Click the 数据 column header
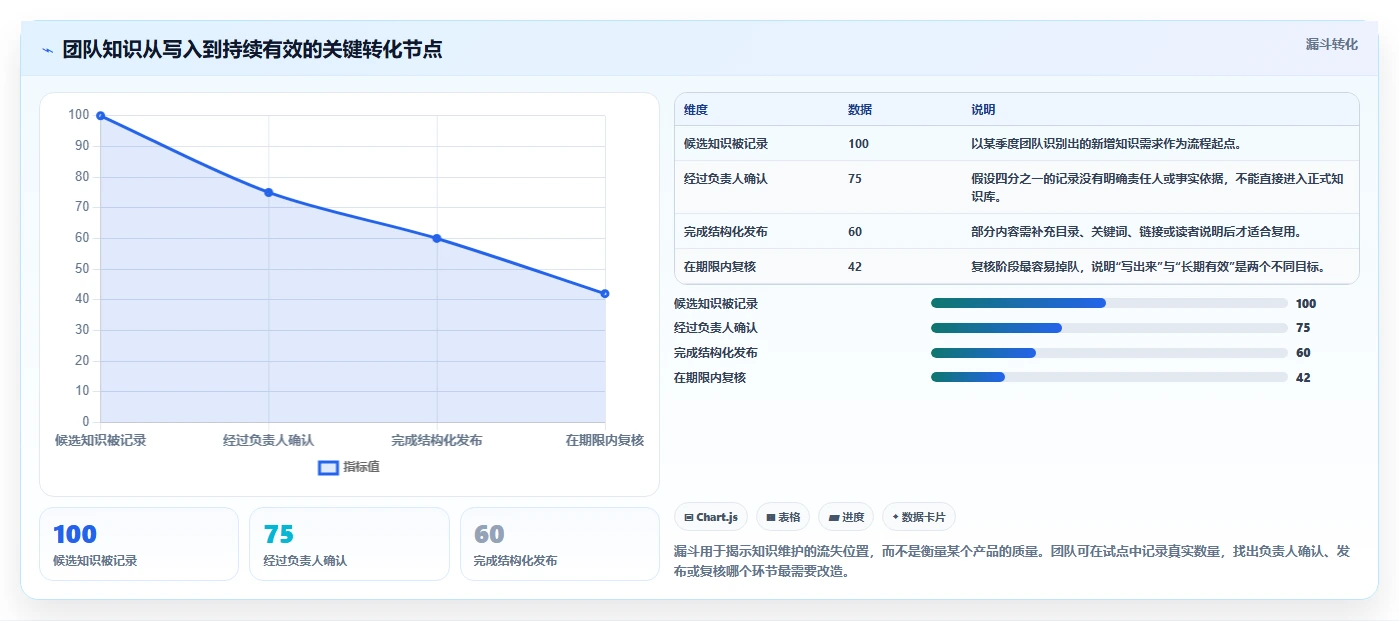Image resolution: width=1399 pixels, height=621 pixels. pos(860,110)
